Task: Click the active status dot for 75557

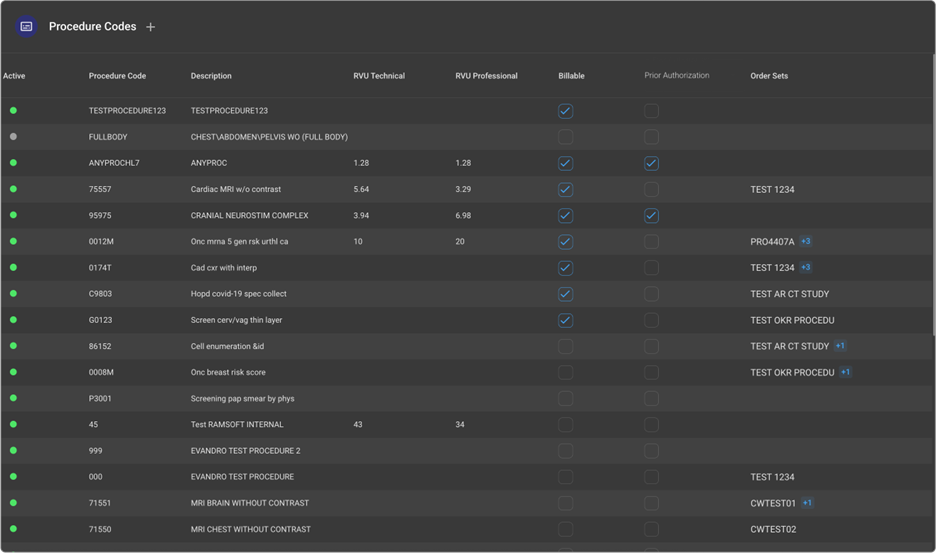Action: [13, 189]
